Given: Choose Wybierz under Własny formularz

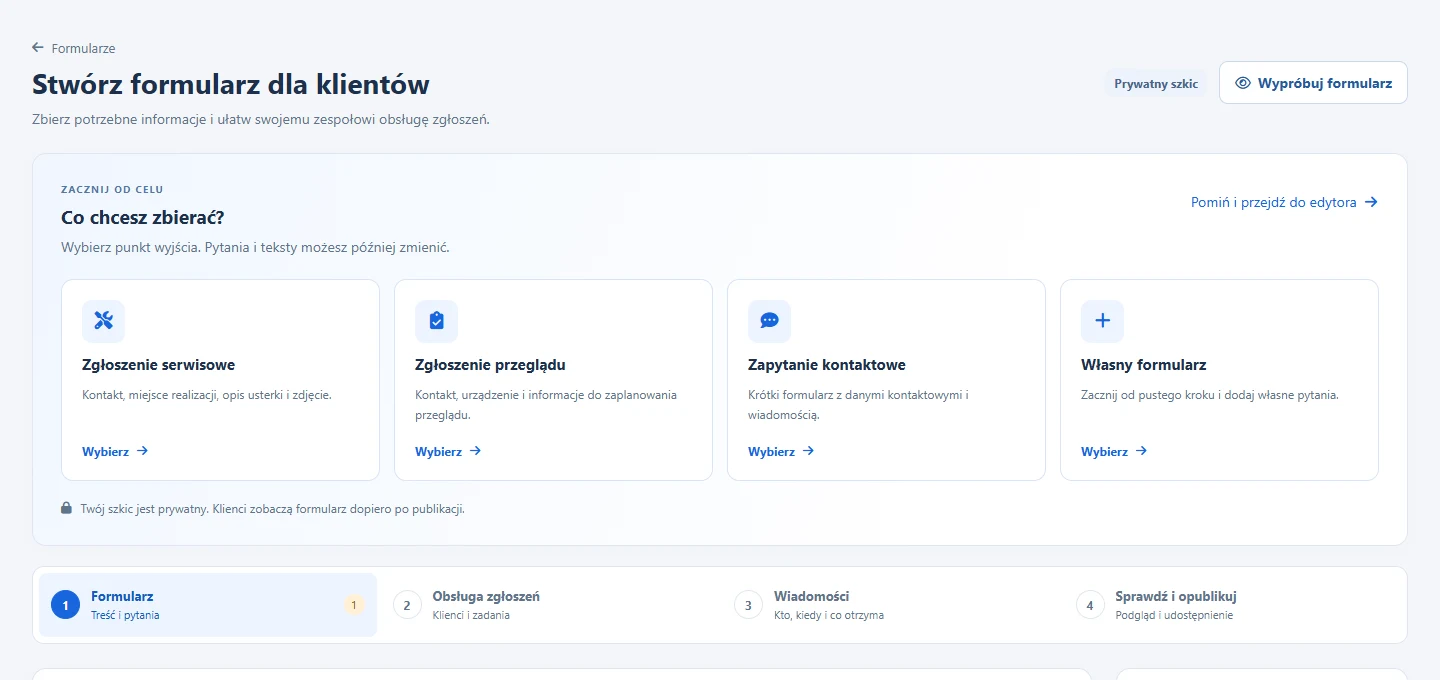Looking at the screenshot, I should (x=1114, y=451).
